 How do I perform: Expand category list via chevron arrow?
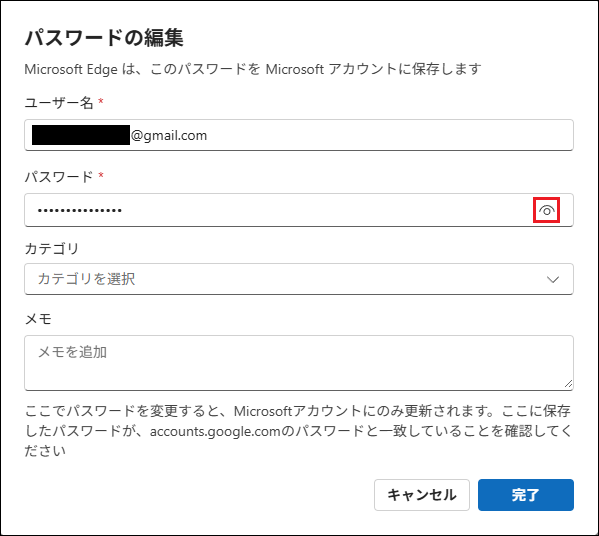click(x=553, y=280)
